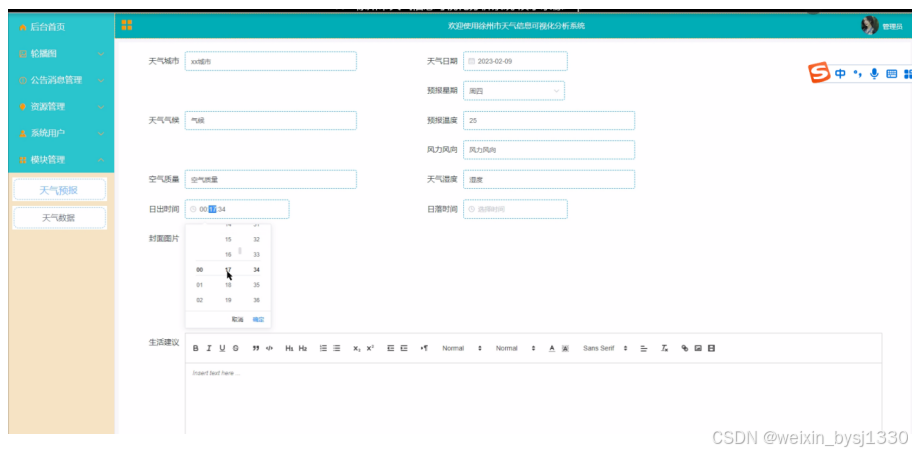
Task: Open the 预报星期 weekday dropdown
Action: click(514, 91)
